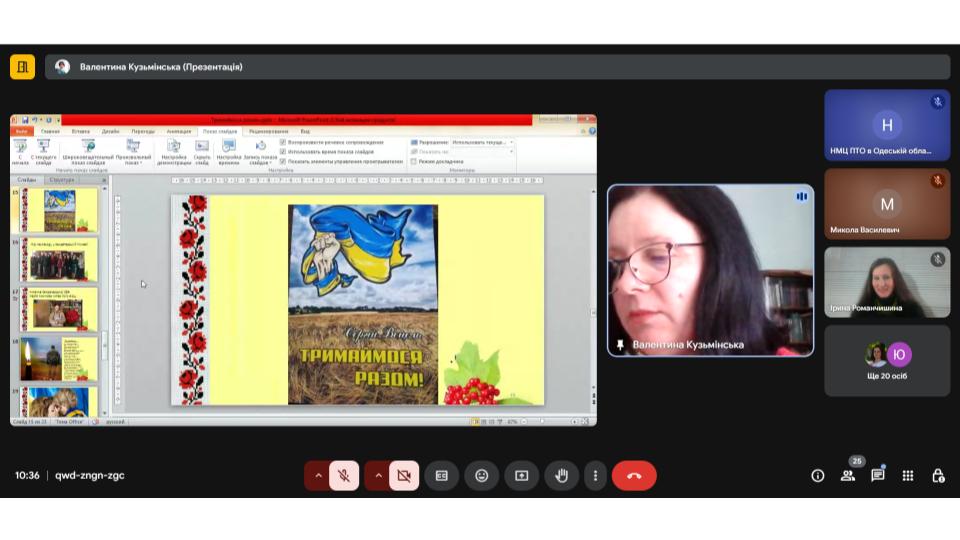Open audio settings arrow beside microphone
The image size is (960, 540).
coord(318,476)
